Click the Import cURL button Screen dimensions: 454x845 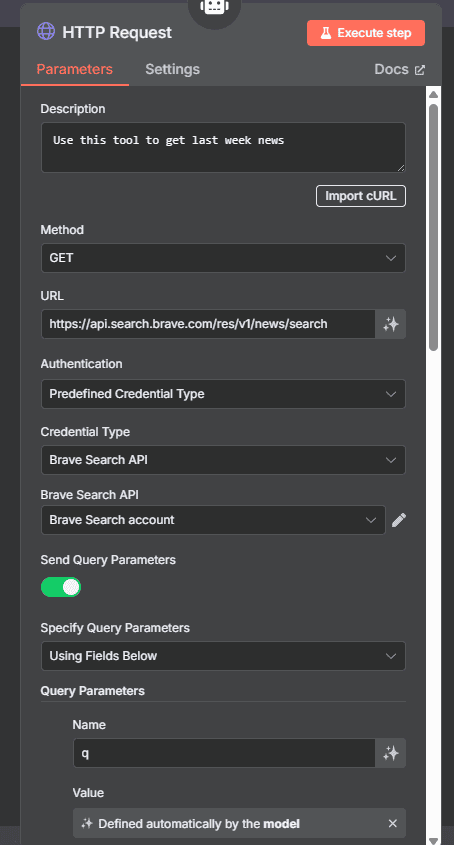tap(361, 196)
